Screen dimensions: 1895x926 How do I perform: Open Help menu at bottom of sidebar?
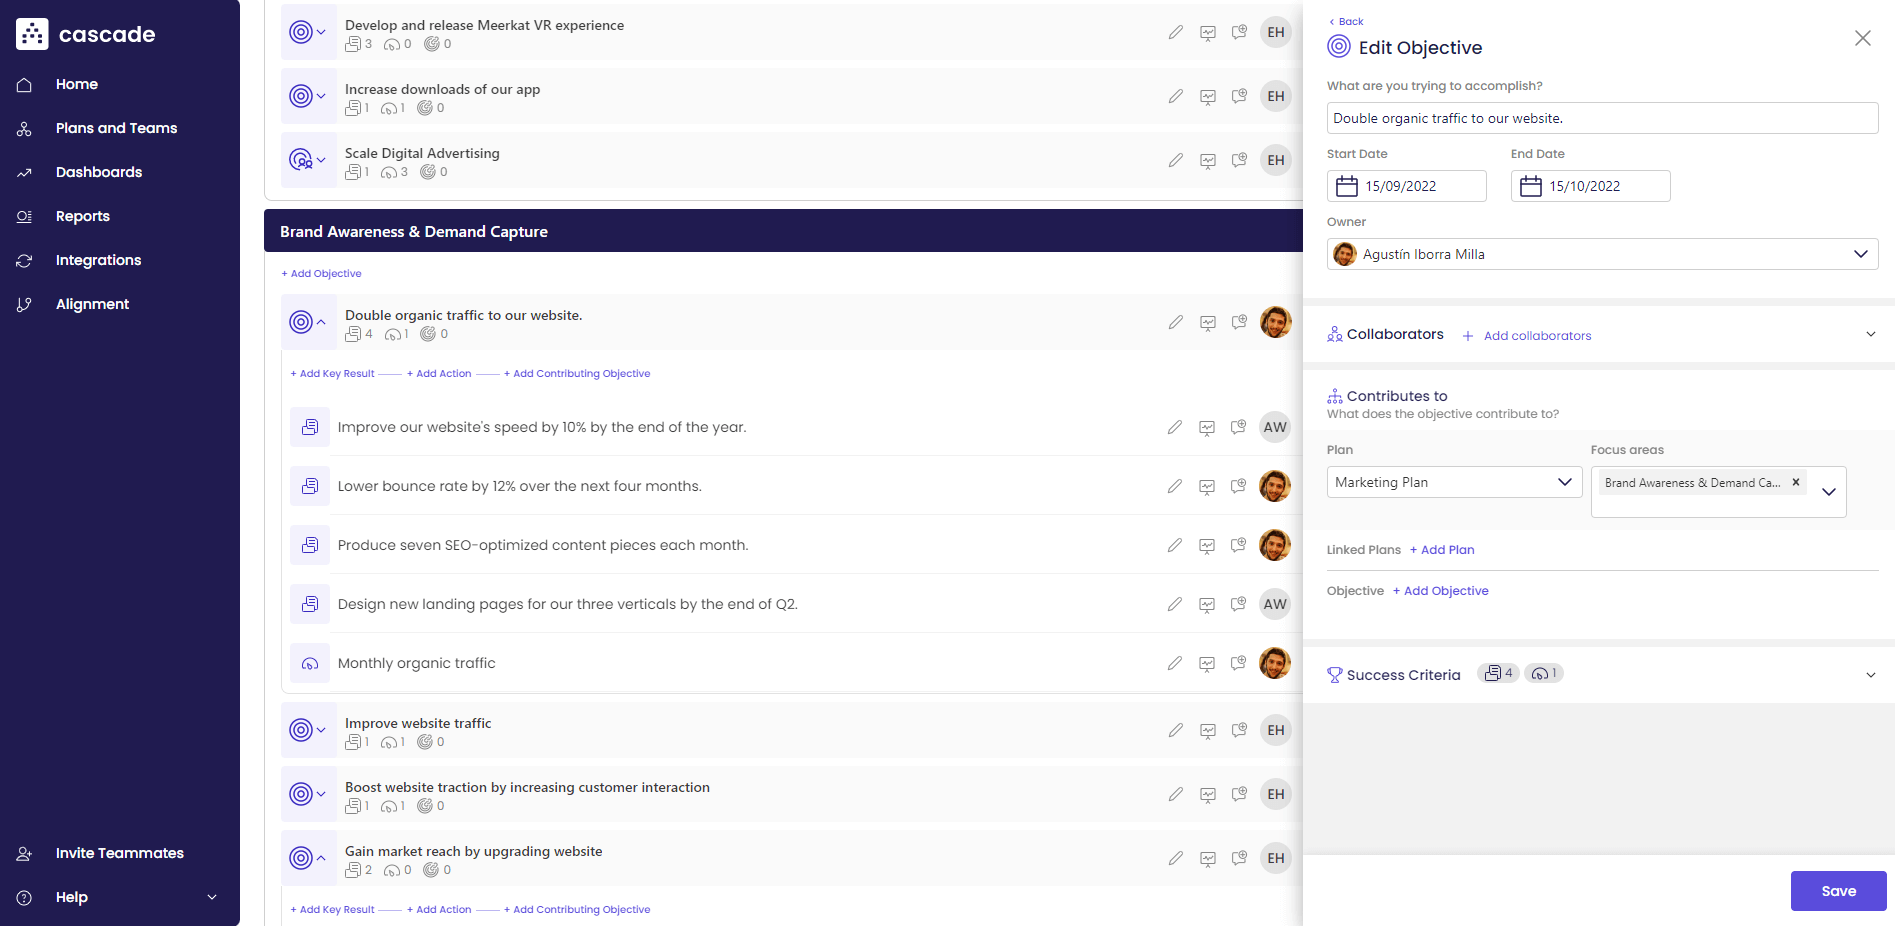(71, 897)
